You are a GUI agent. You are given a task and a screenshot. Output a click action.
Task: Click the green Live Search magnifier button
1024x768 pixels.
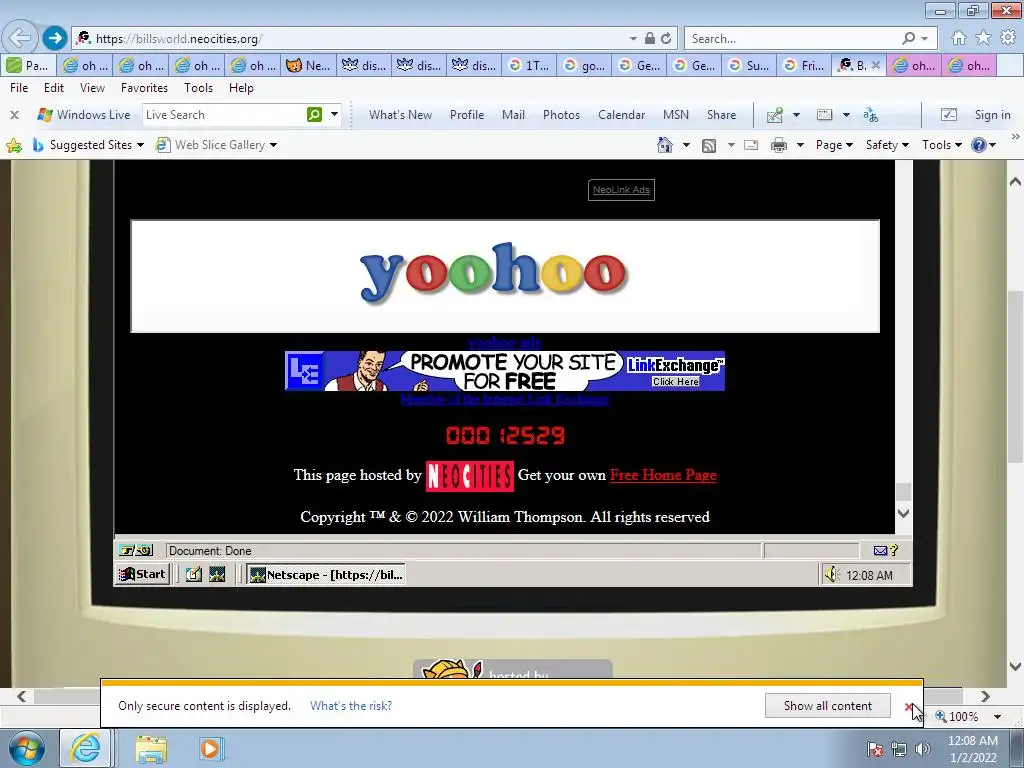315,114
